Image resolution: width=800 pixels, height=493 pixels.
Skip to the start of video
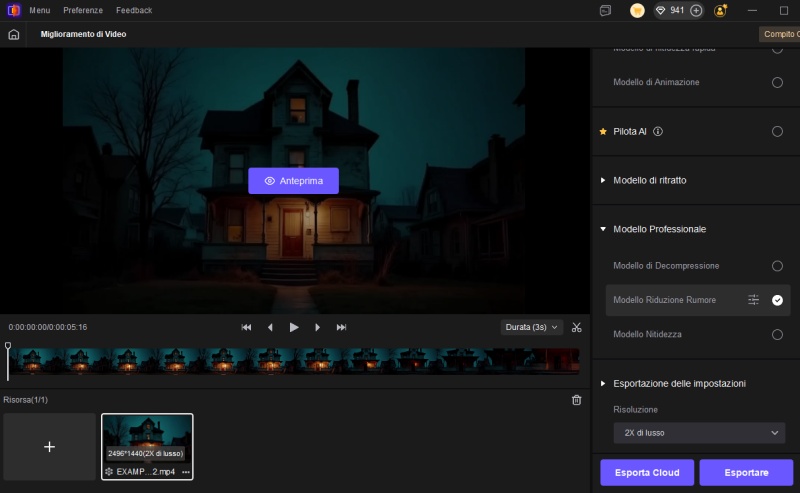pos(246,327)
